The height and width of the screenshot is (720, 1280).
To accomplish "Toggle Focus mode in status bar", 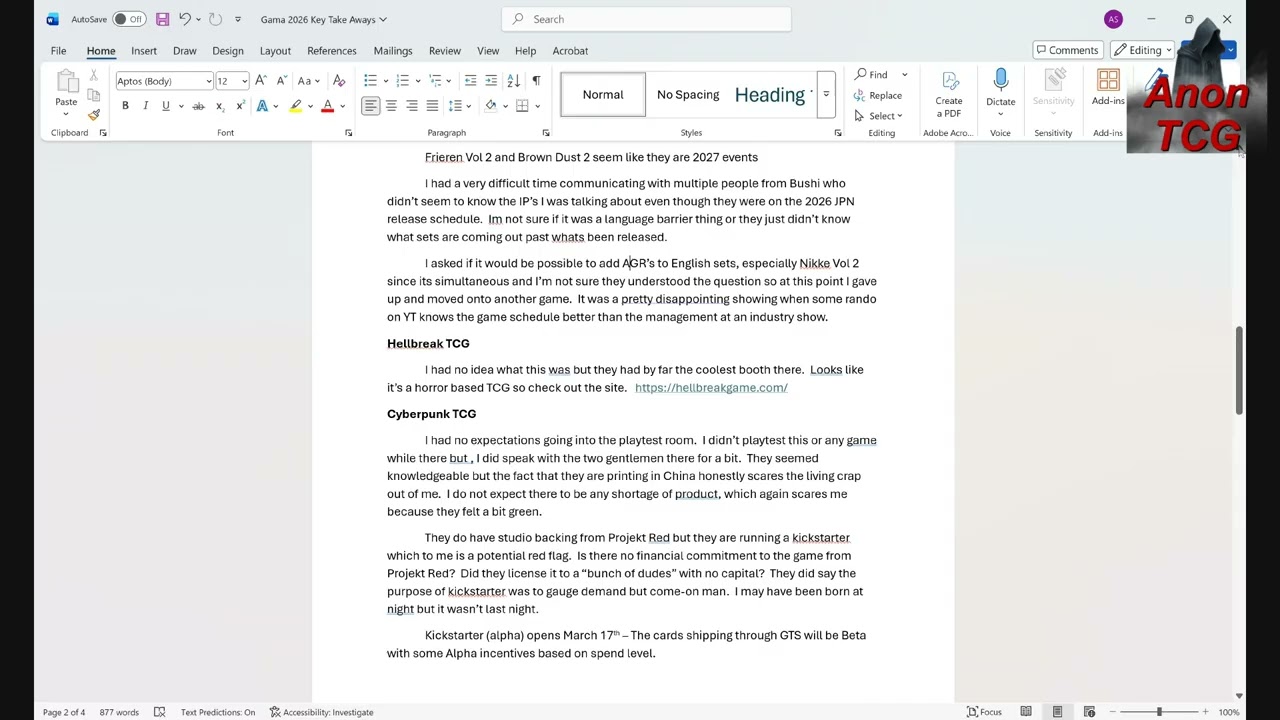I will (x=984, y=712).
